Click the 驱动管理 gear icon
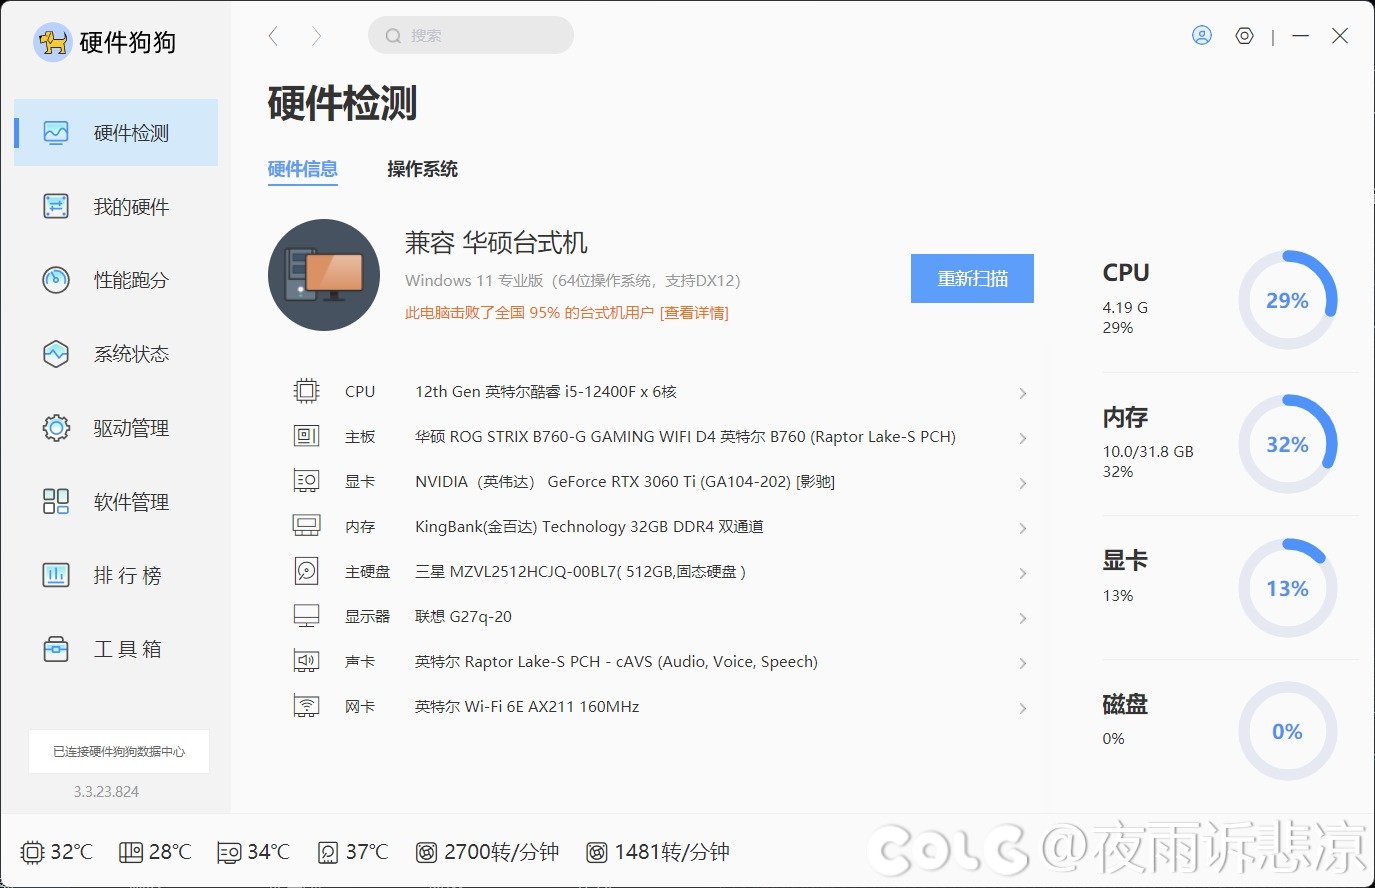Screen dimensions: 1375x888 coord(56,428)
